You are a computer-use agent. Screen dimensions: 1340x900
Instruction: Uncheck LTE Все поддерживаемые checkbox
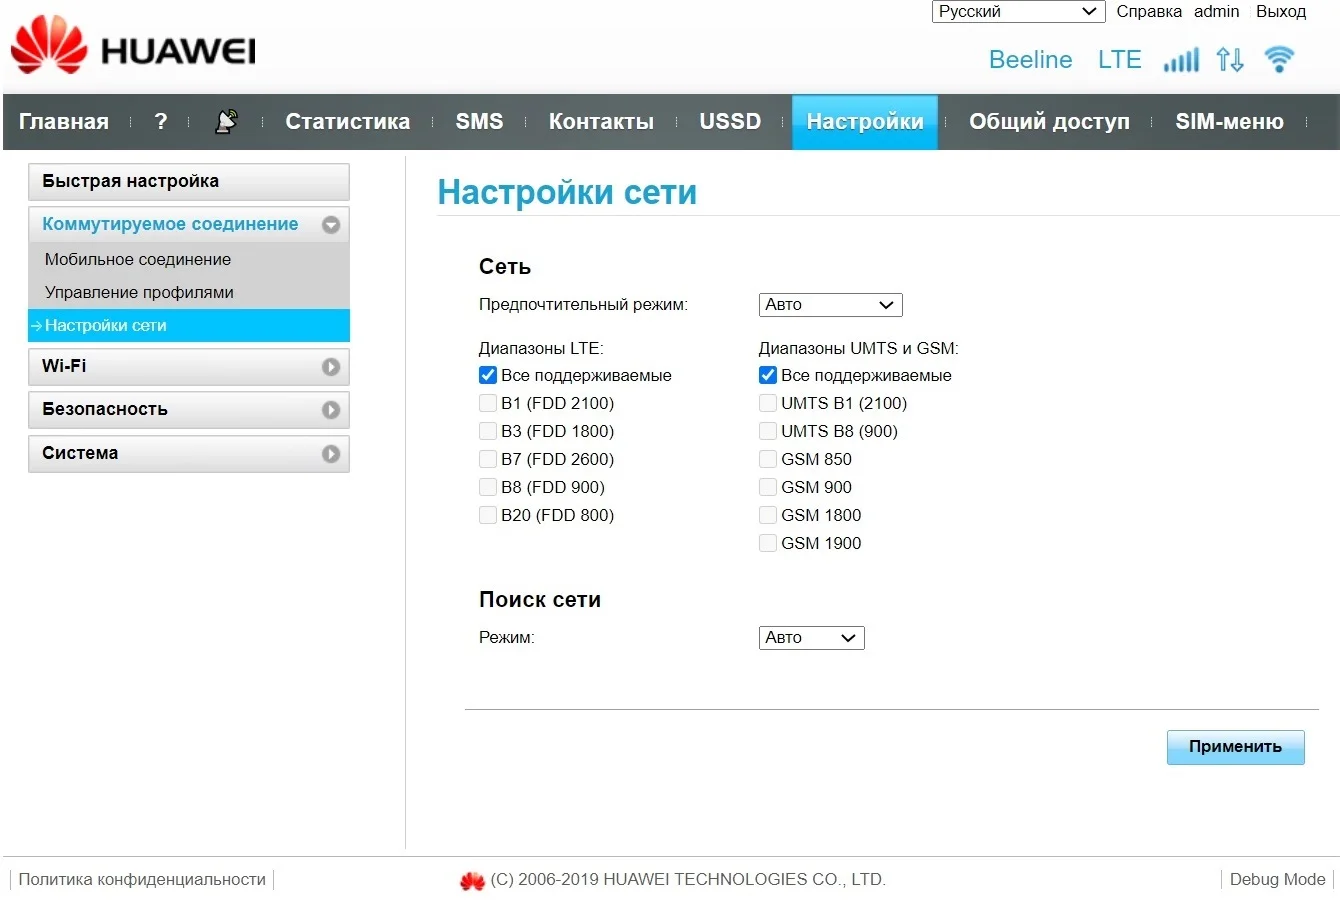pos(488,375)
